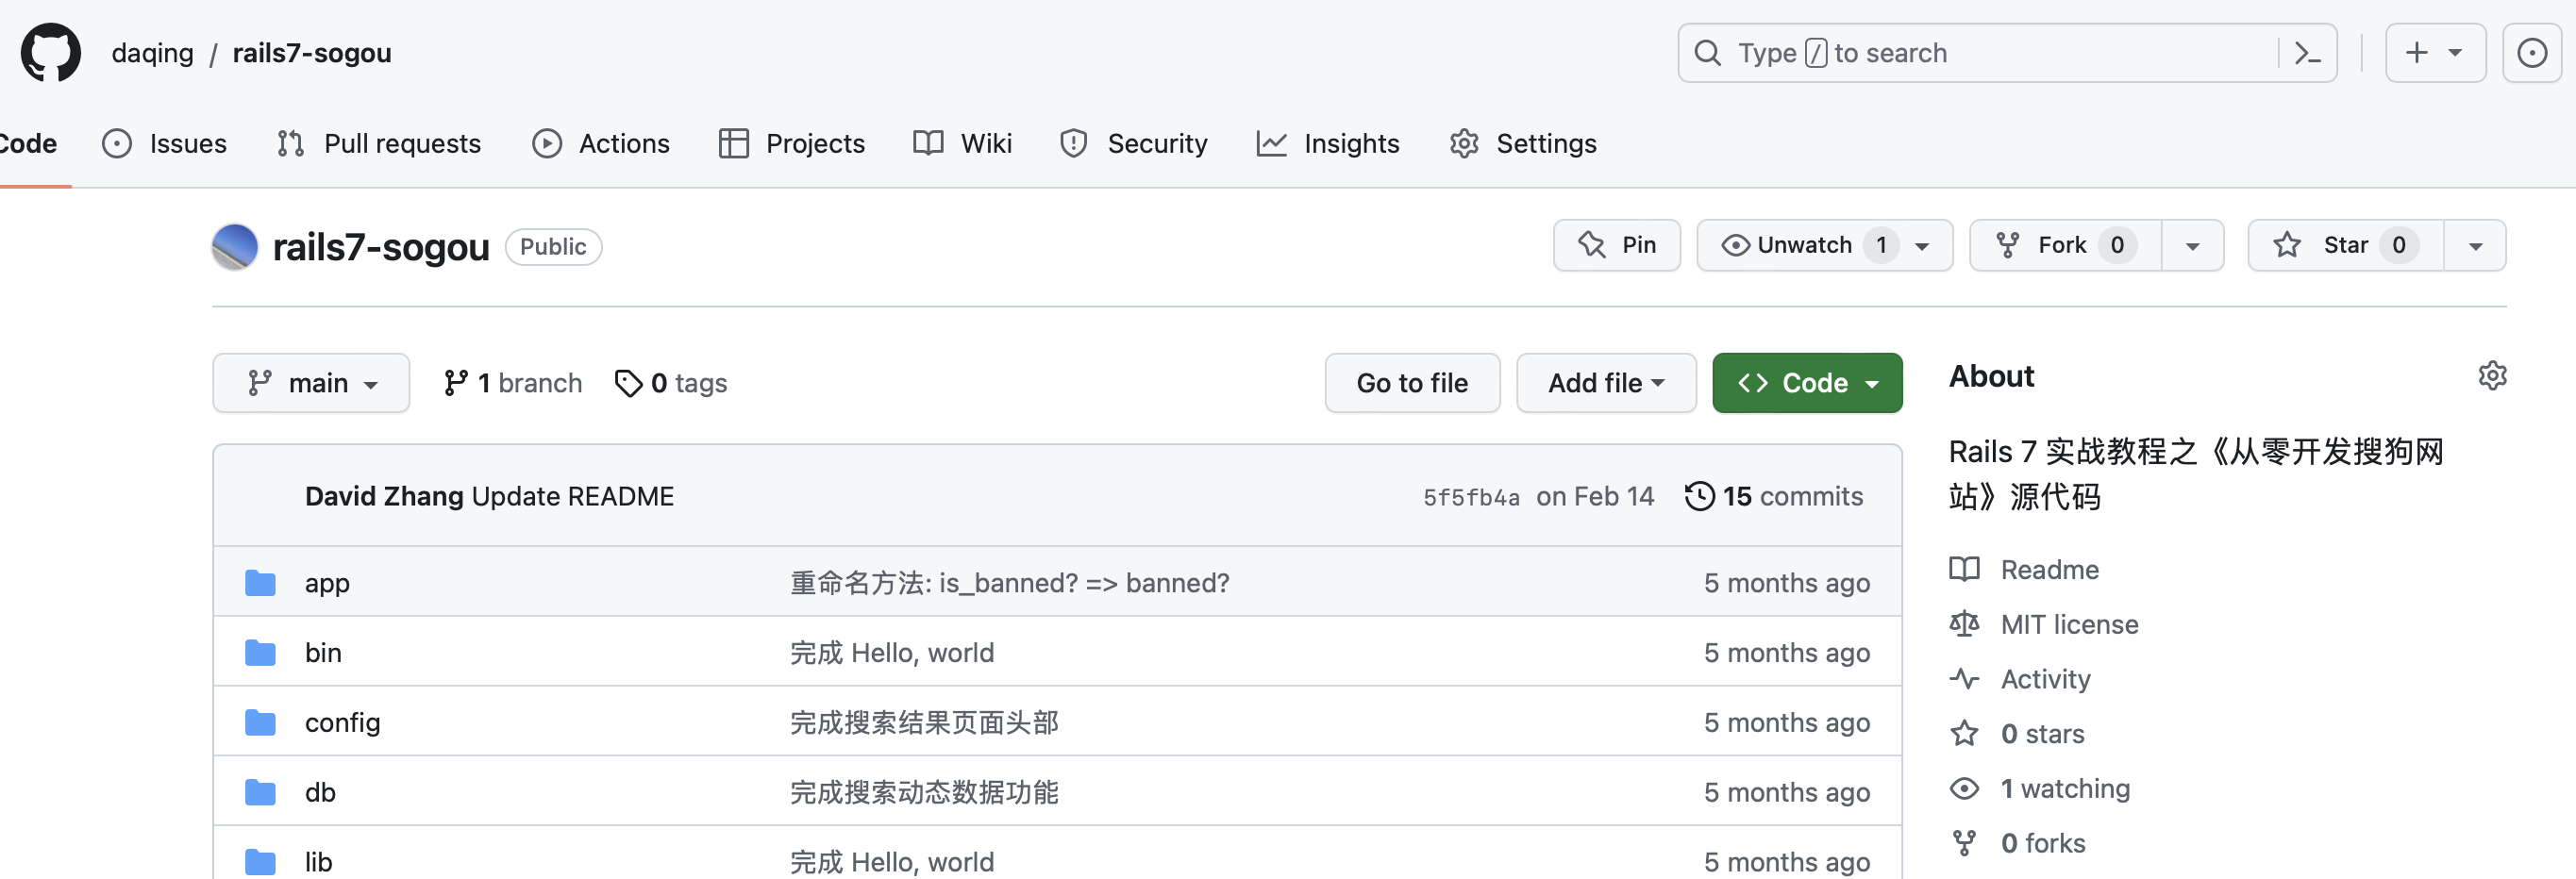Open the db folder name
2576x879 pixels.
point(320,793)
